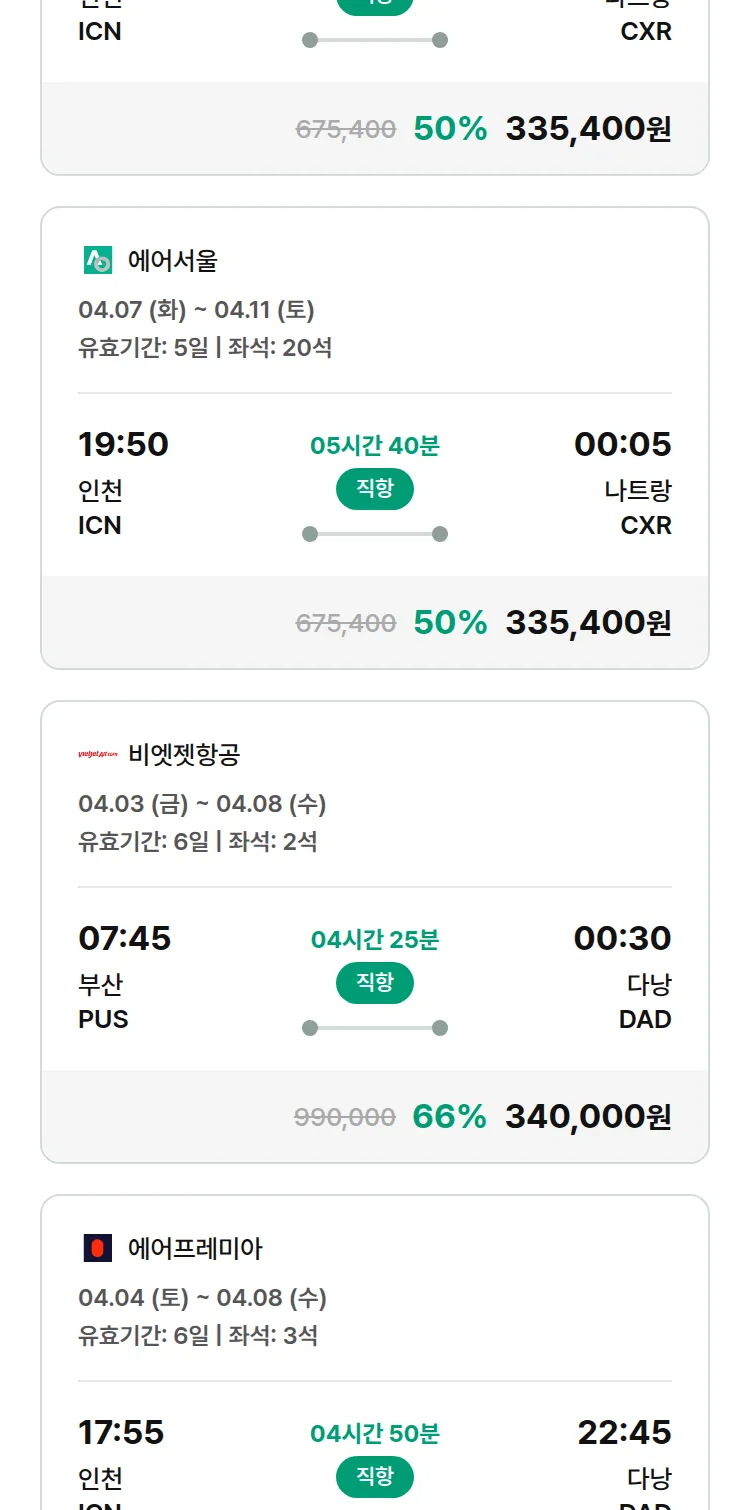Click the 직항 badge on Air Seoul flight
Viewport: 750px width, 1510px height.
click(375, 489)
